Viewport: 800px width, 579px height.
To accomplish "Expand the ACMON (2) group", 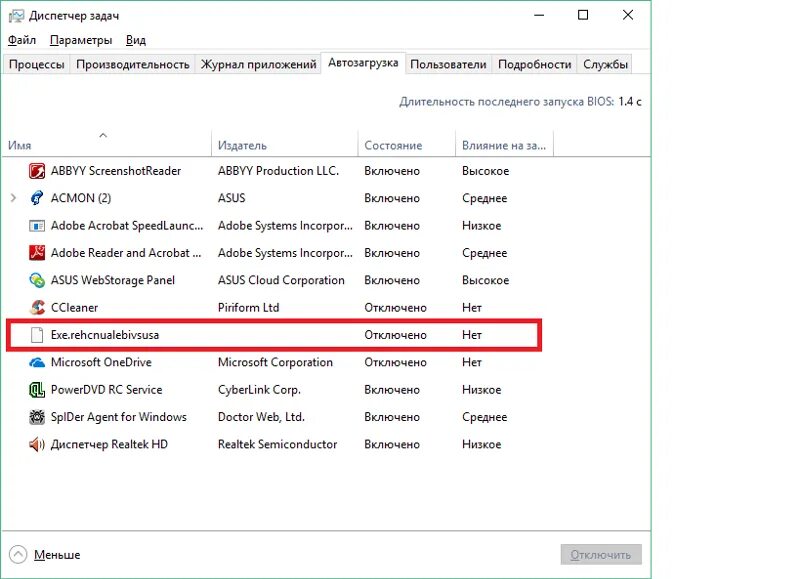I will (13, 198).
